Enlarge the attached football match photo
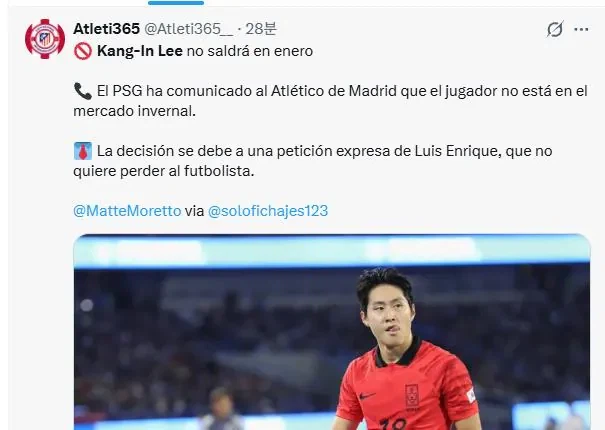Image resolution: width=605 pixels, height=430 pixels. coord(332,332)
